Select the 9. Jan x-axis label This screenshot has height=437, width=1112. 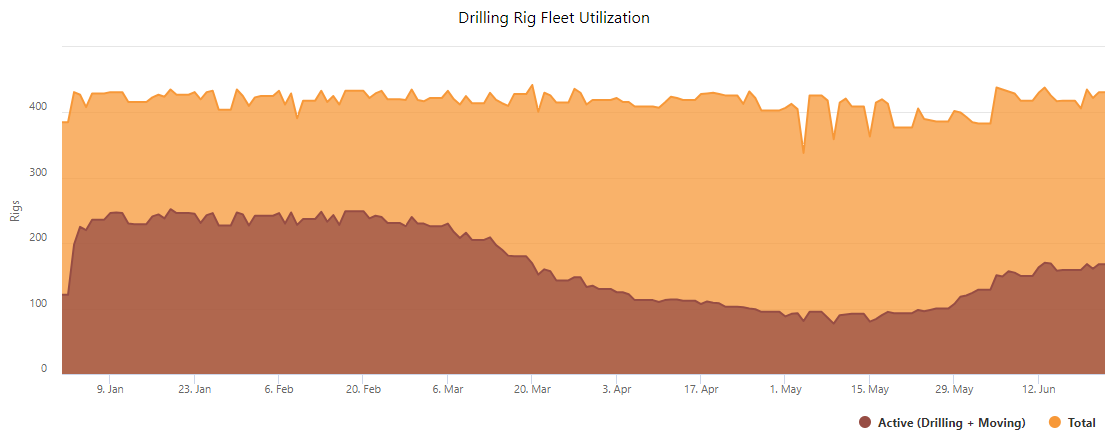click(110, 389)
